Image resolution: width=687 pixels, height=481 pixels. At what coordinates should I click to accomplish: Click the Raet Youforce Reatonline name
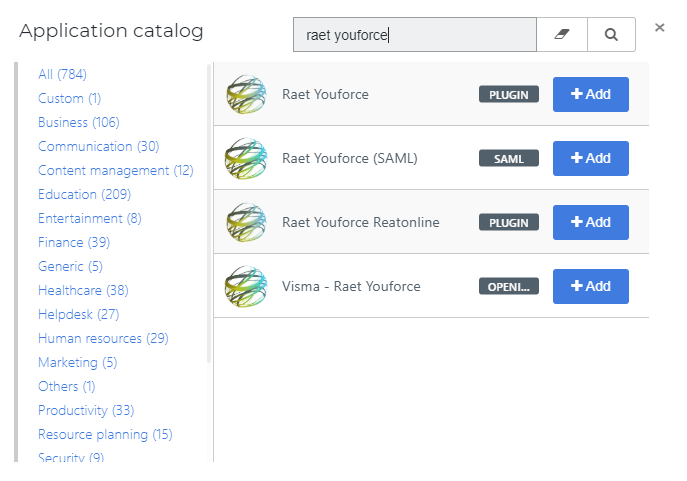click(361, 222)
